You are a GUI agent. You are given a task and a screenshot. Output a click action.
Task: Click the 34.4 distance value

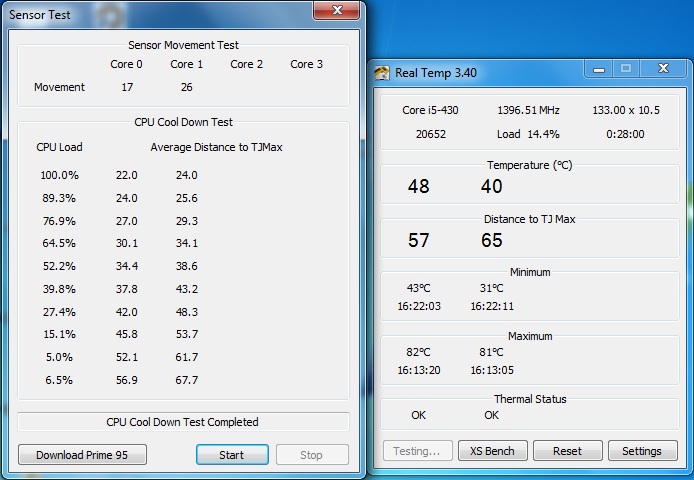(127, 266)
